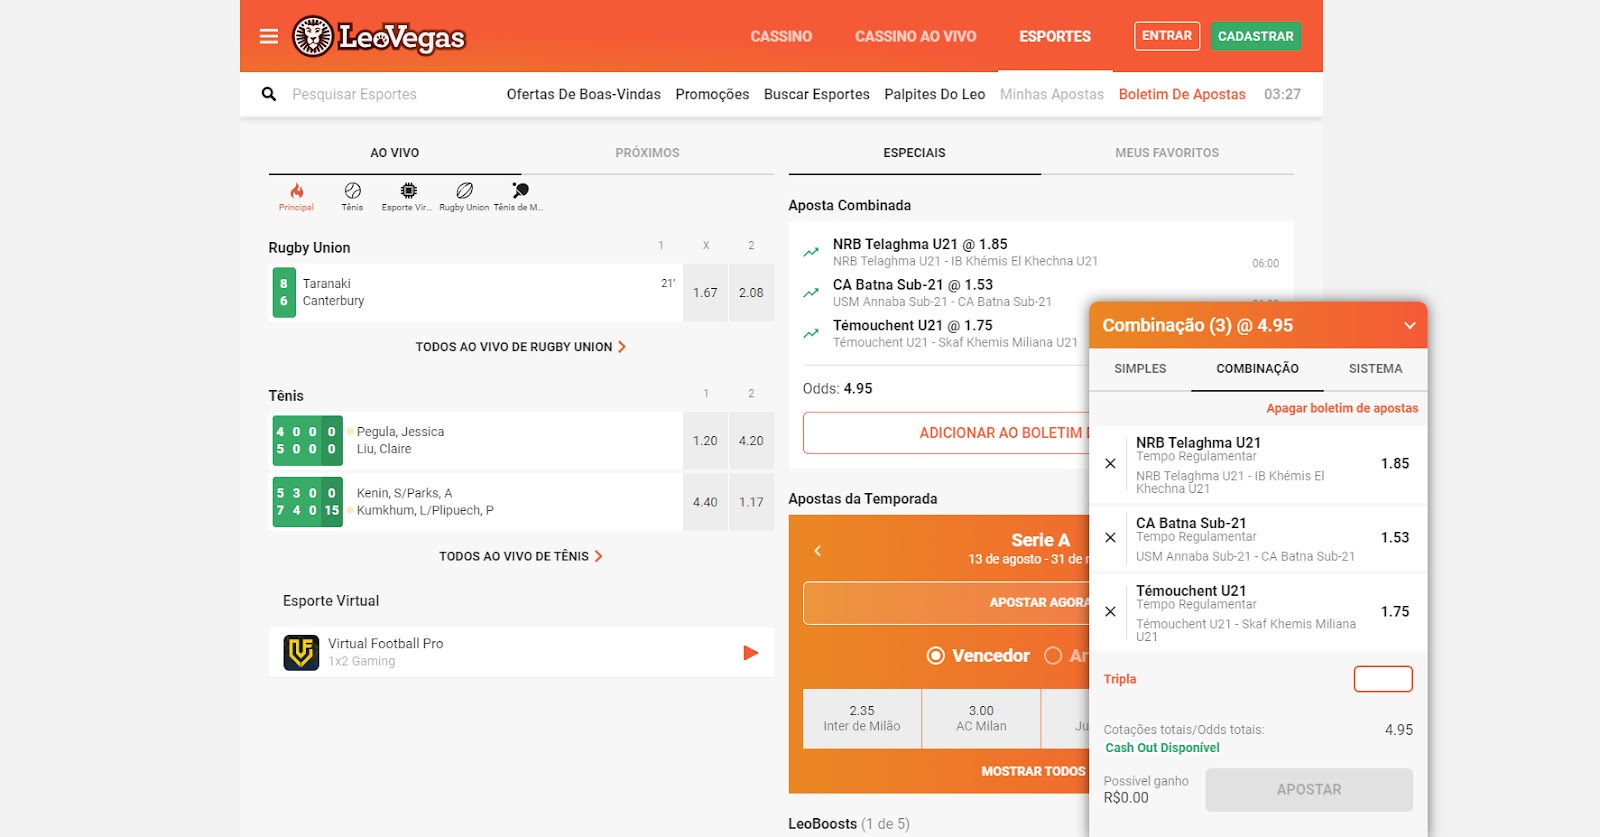Click the Pesquisar Esportes search field
Image resolution: width=1600 pixels, height=837 pixels.
354,94
